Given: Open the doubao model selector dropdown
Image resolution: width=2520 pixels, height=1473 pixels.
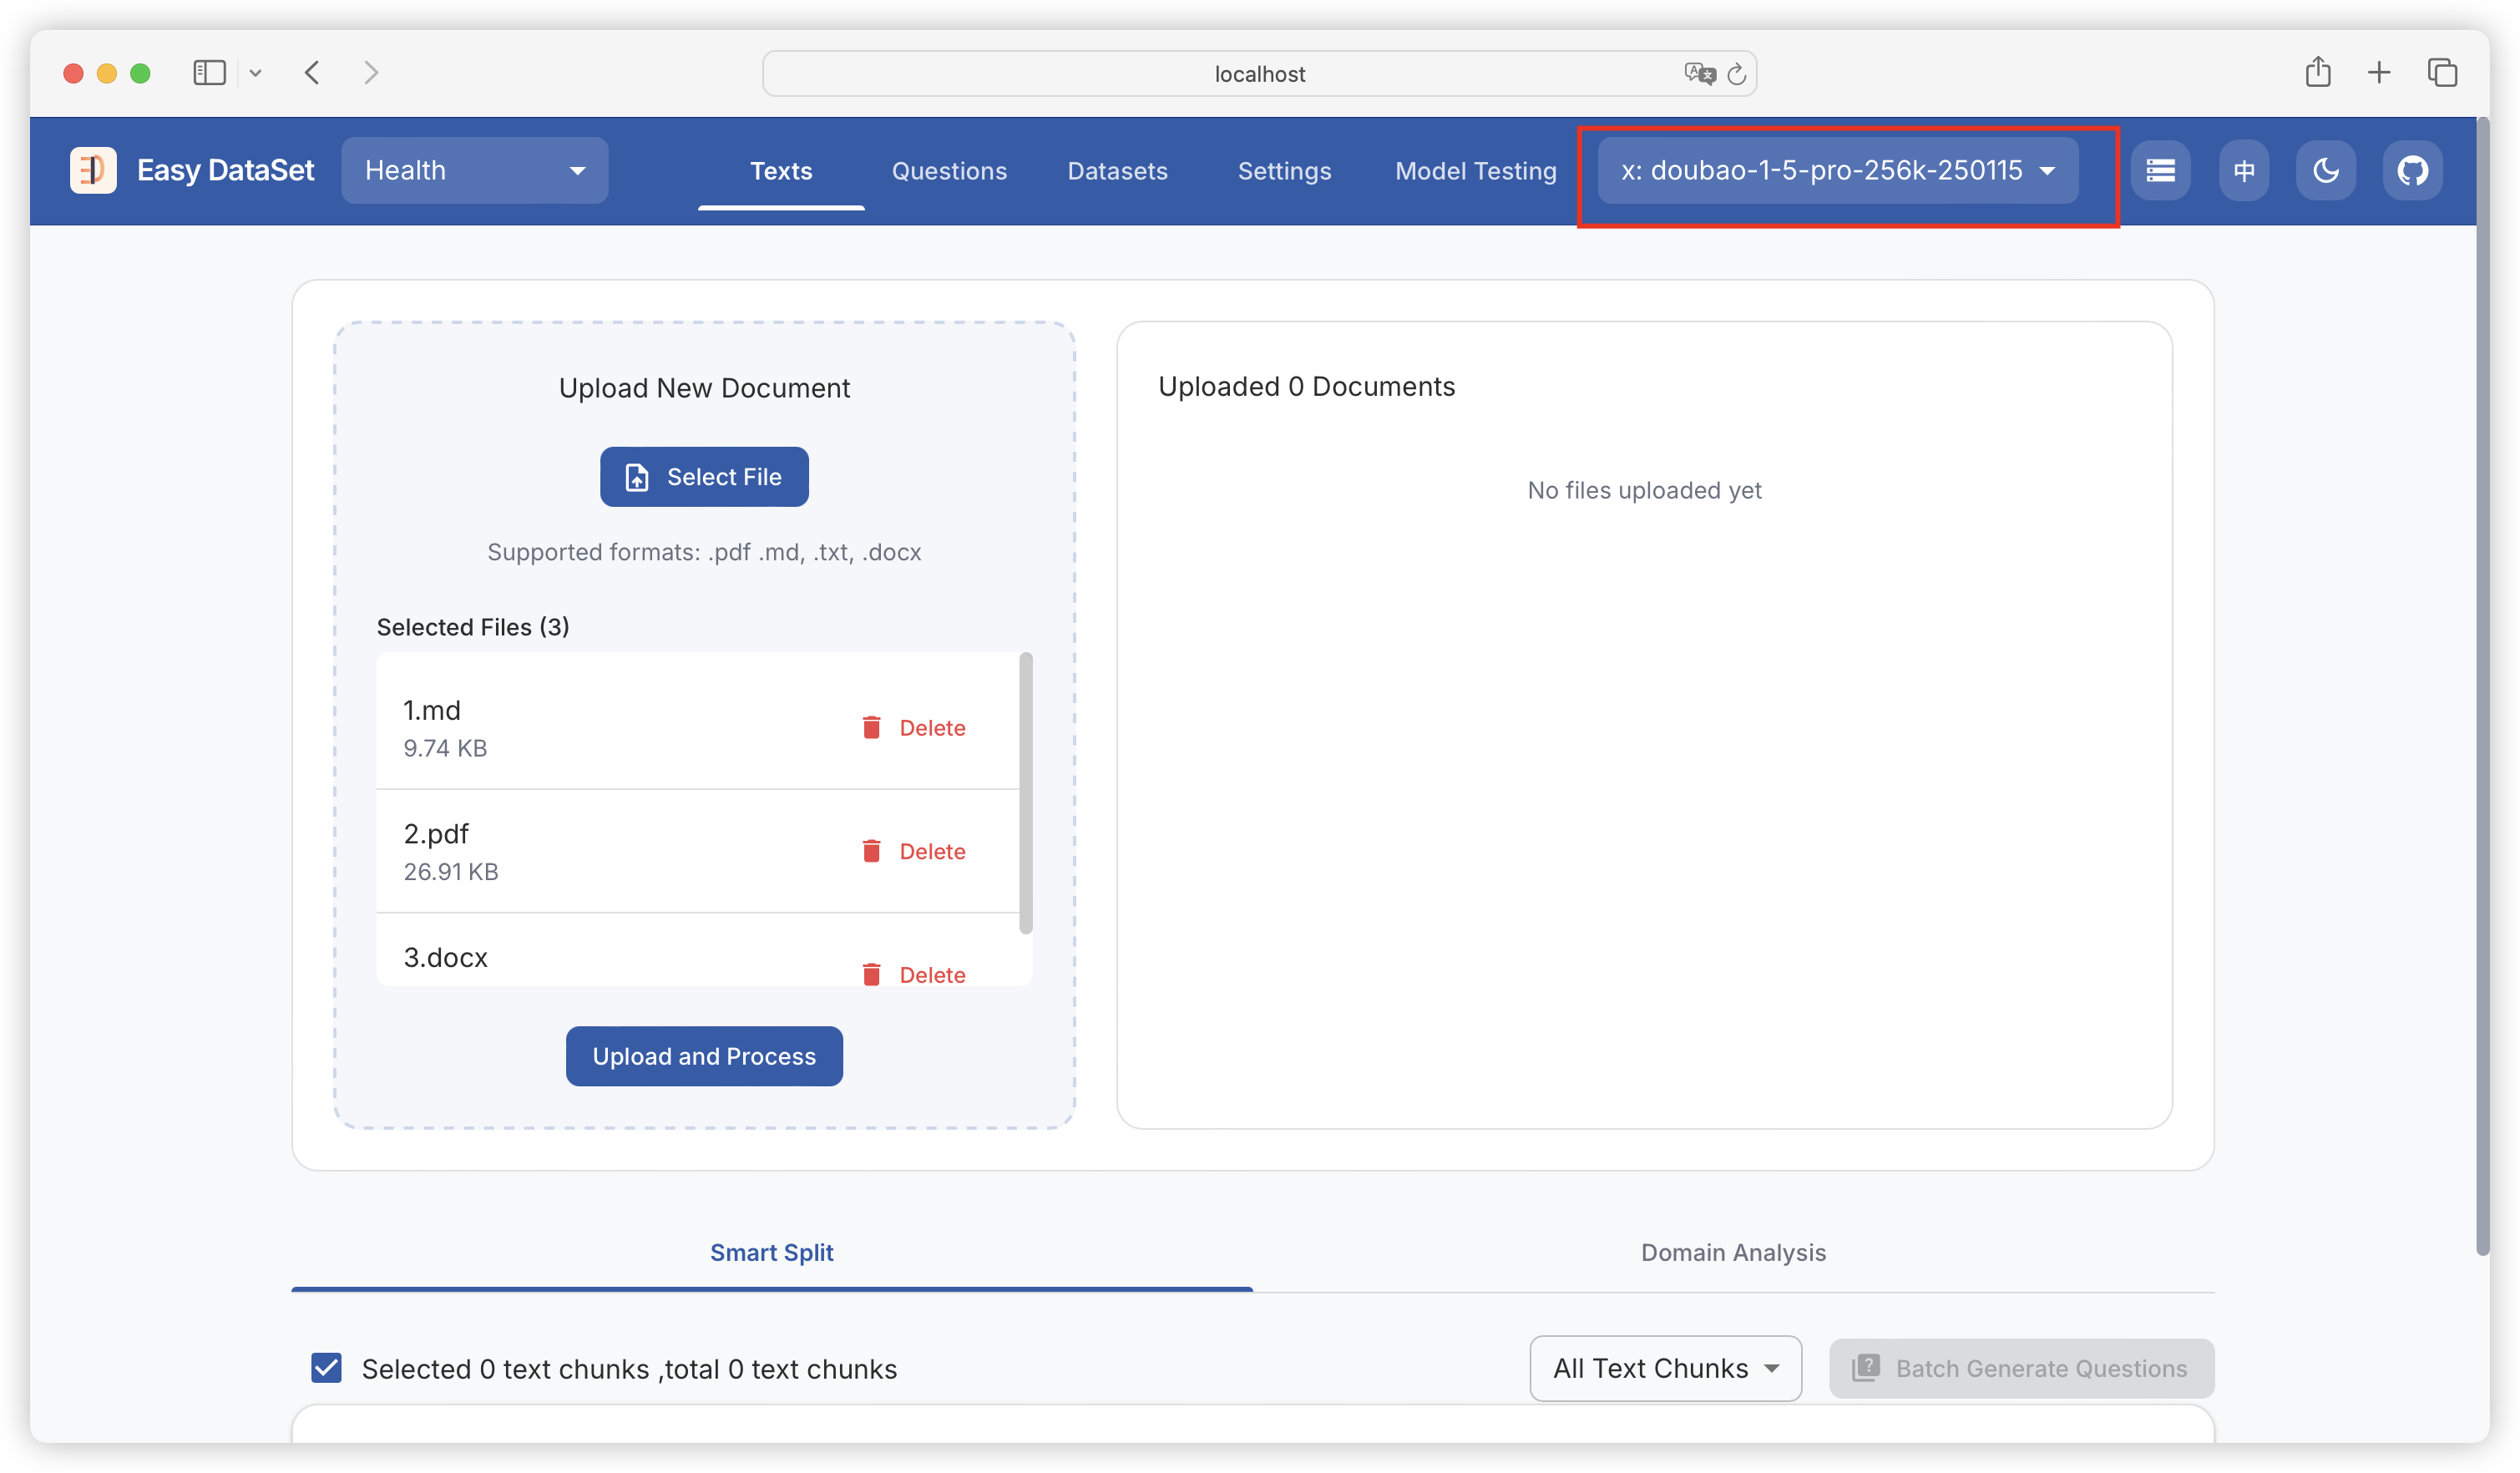Looking at the screenshot, I should click(1837, 170).
